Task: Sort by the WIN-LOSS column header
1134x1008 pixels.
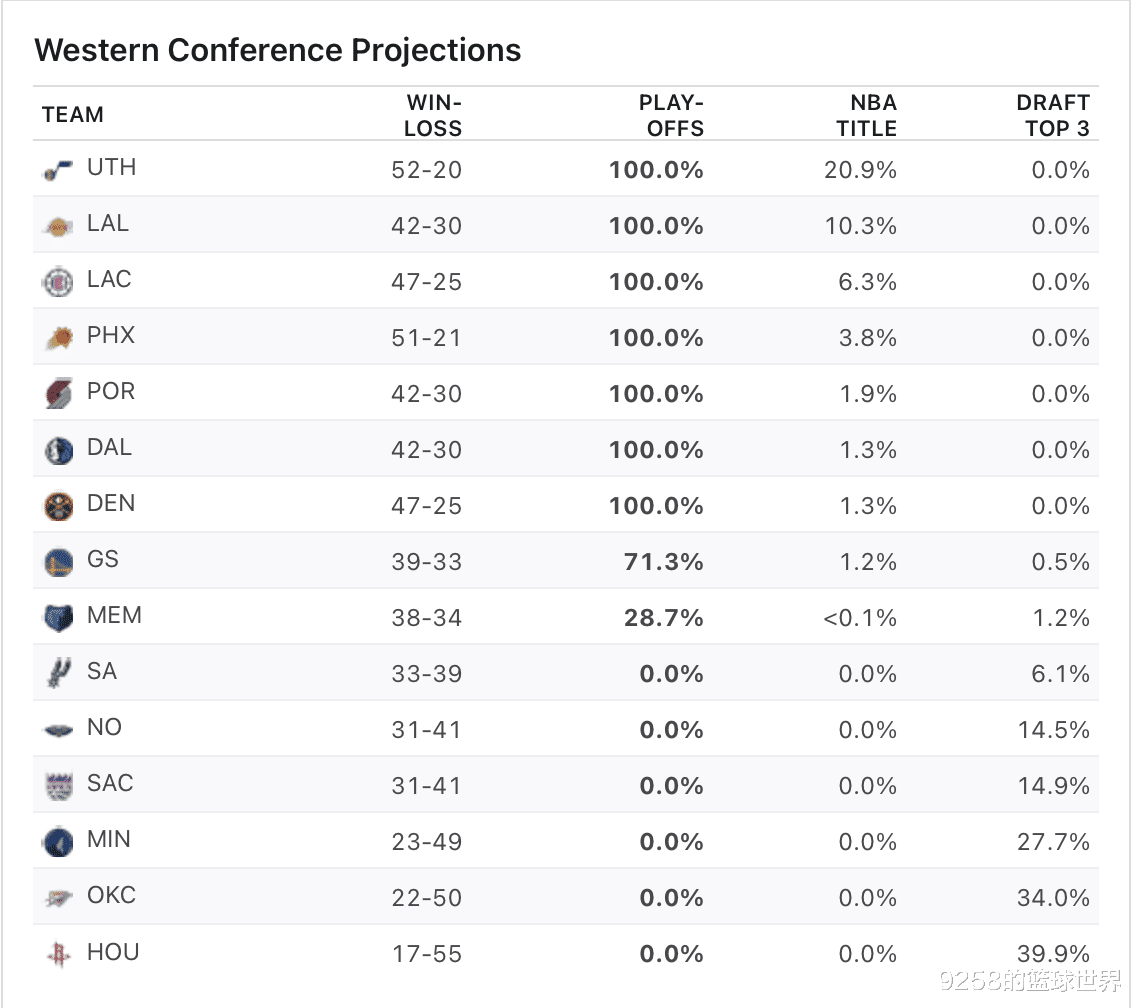Action: [433, 115]
